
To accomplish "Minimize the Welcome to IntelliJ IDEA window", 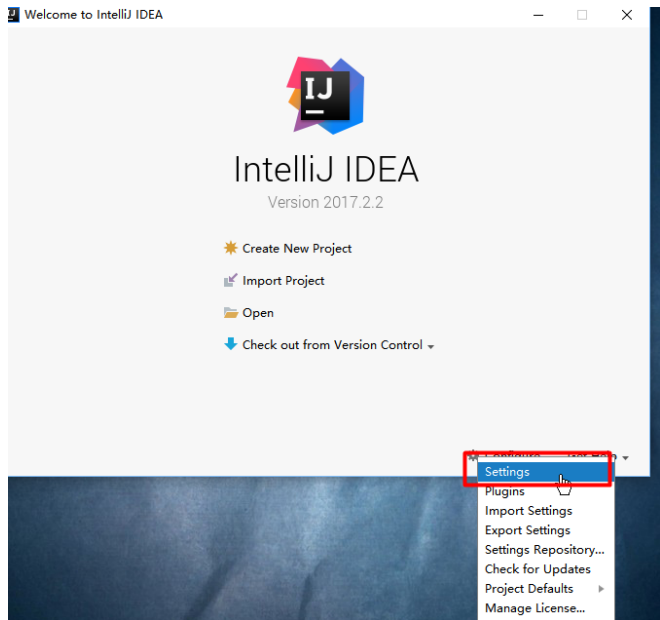I will (538, 15).
